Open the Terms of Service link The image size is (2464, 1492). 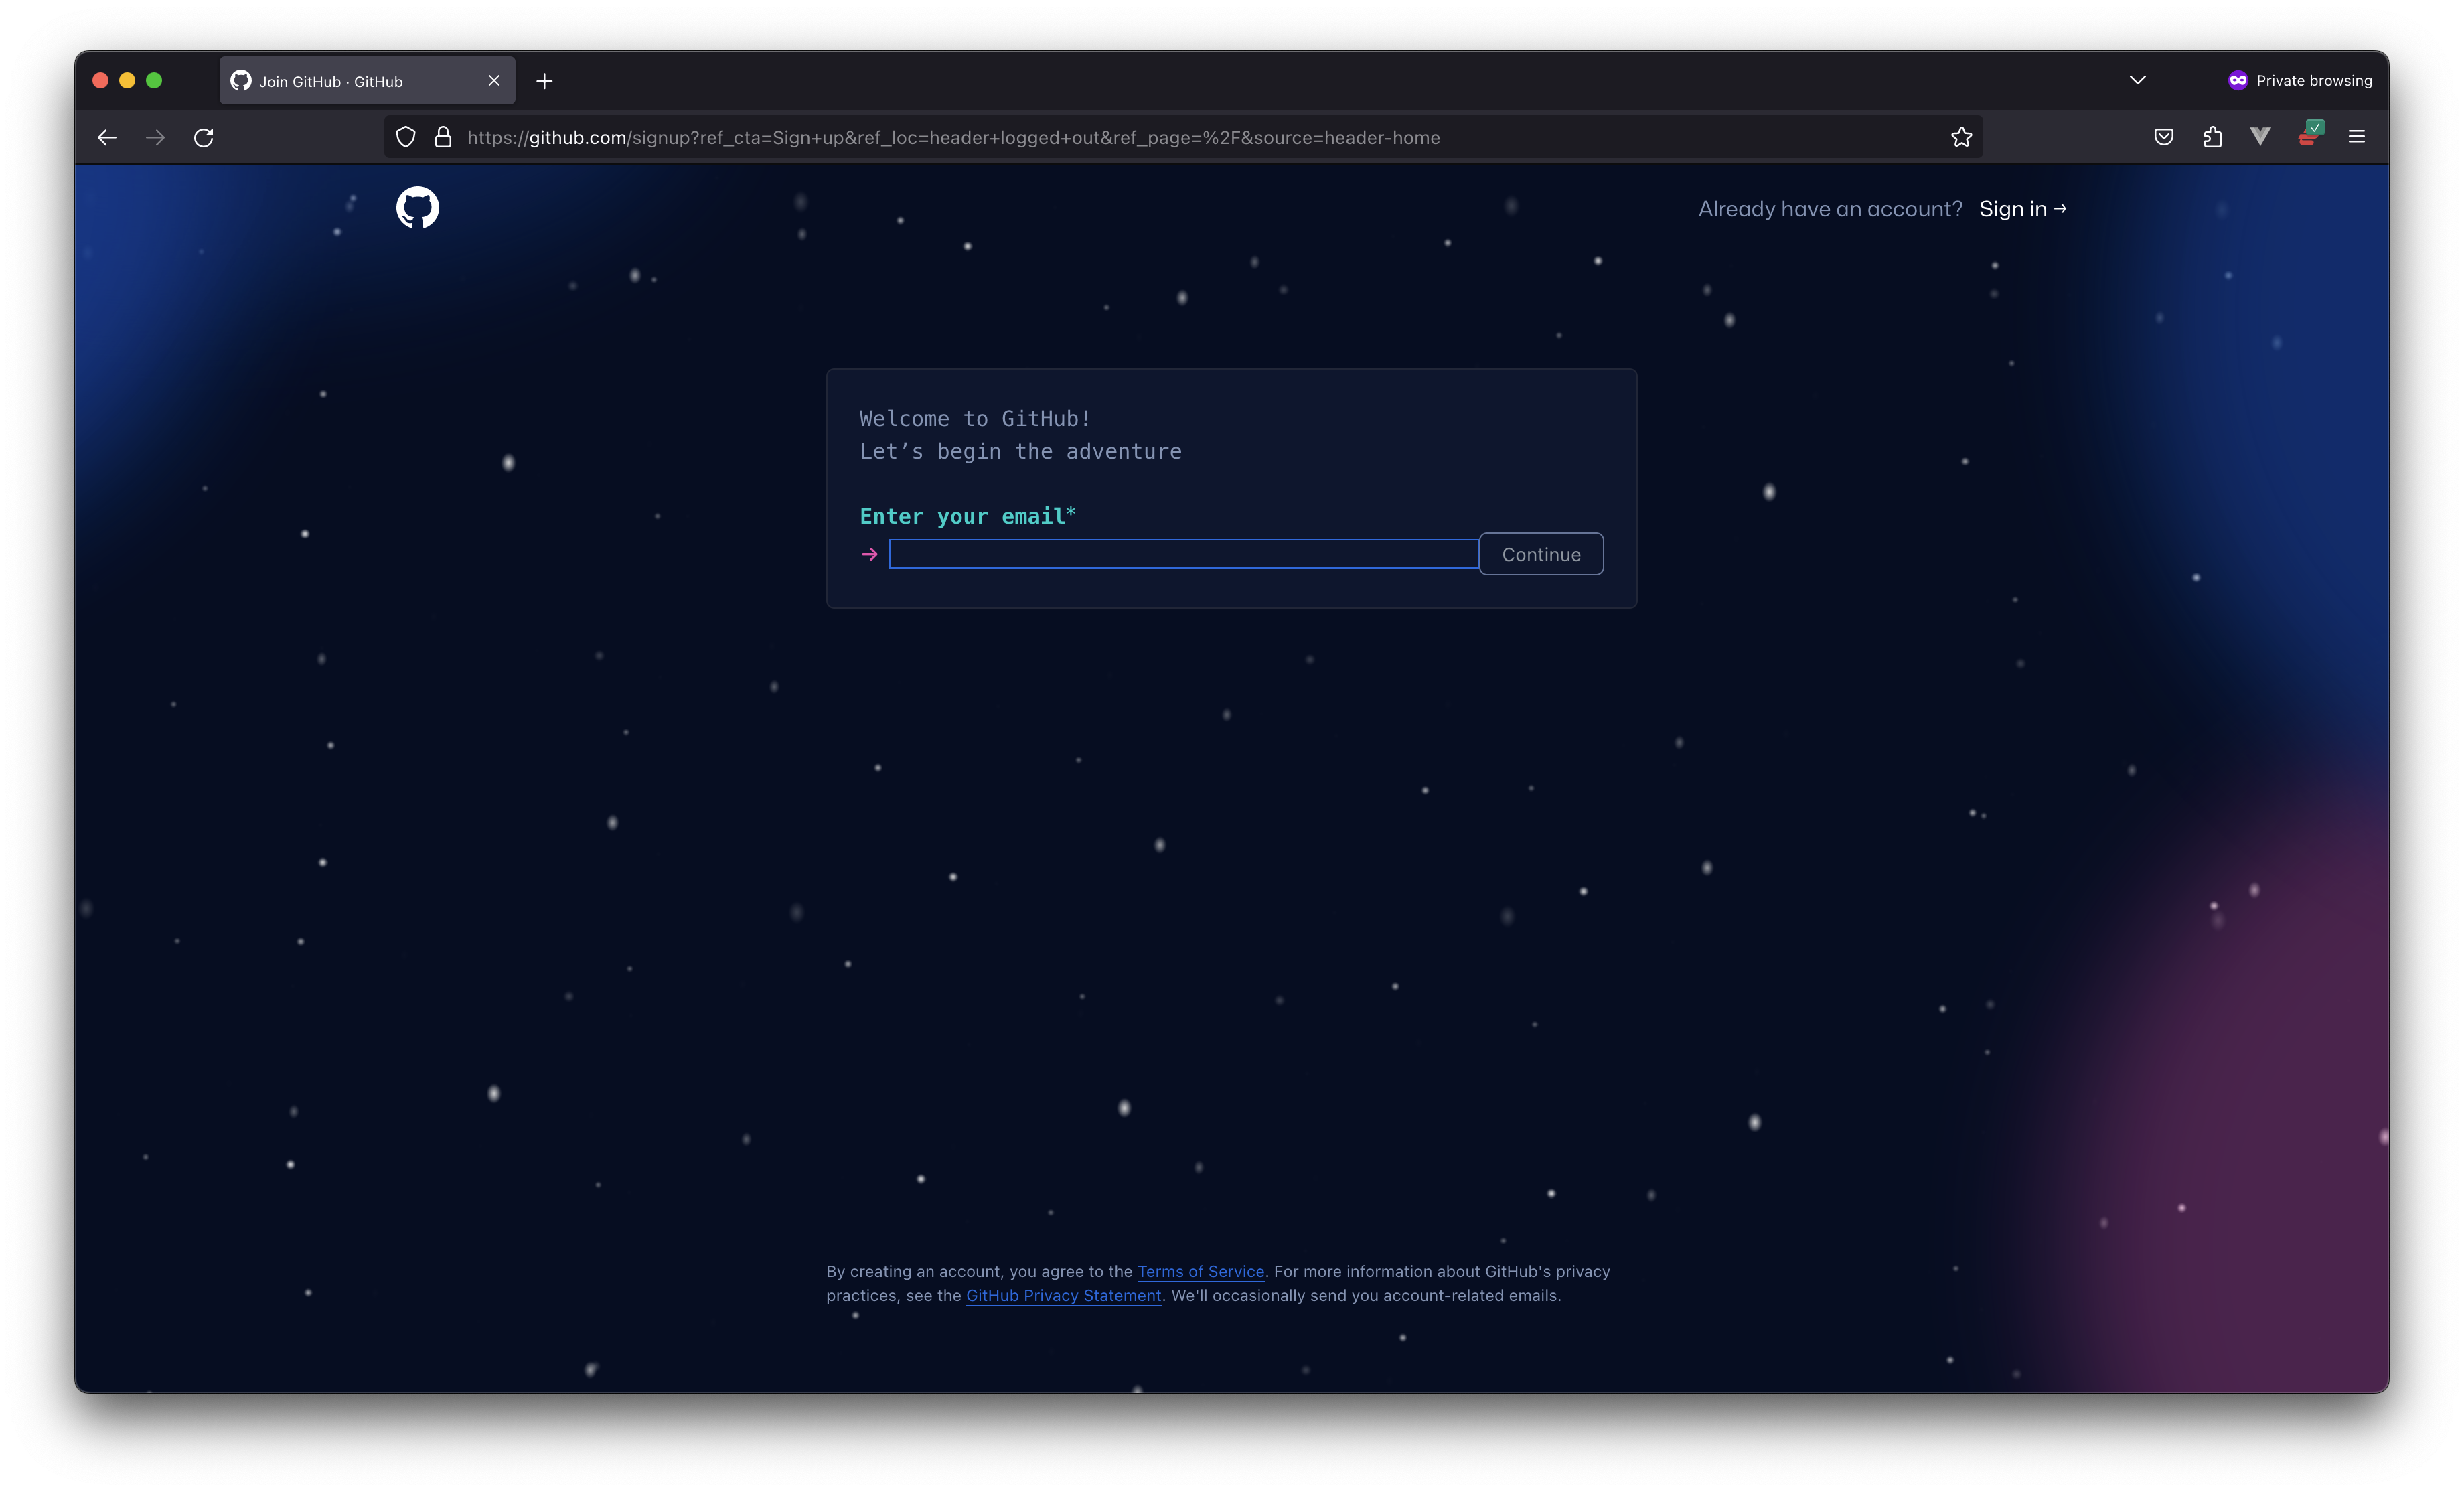click(1200, 1271)
